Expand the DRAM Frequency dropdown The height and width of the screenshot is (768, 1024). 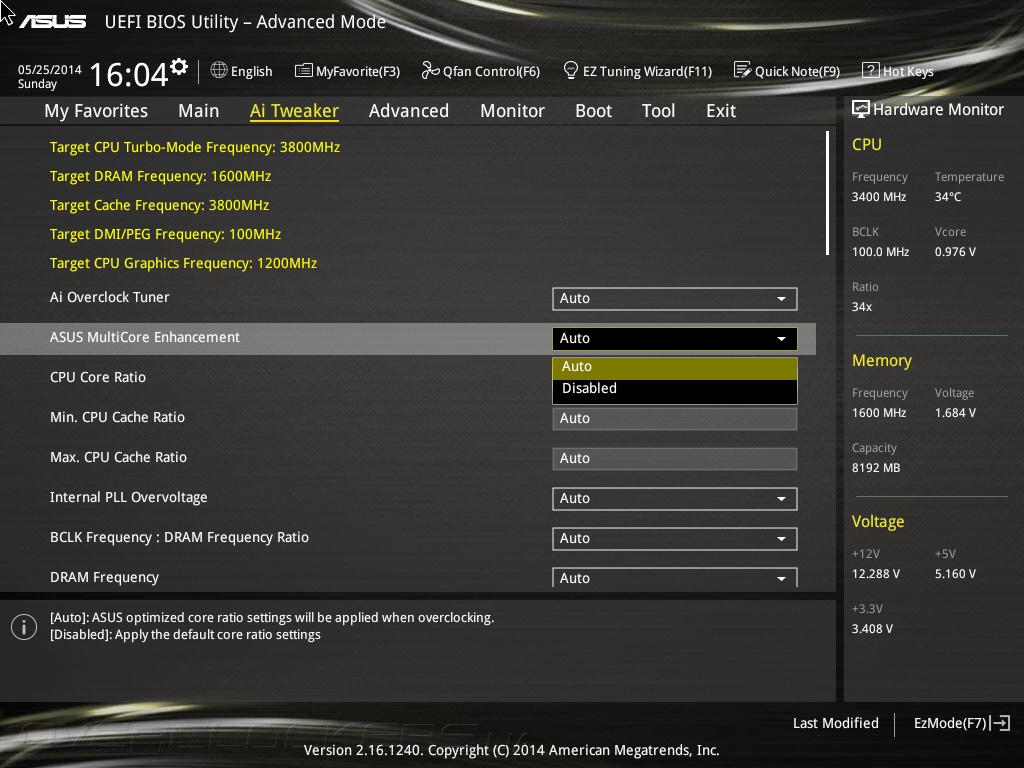pyautogui.click(x=675, y=577)
